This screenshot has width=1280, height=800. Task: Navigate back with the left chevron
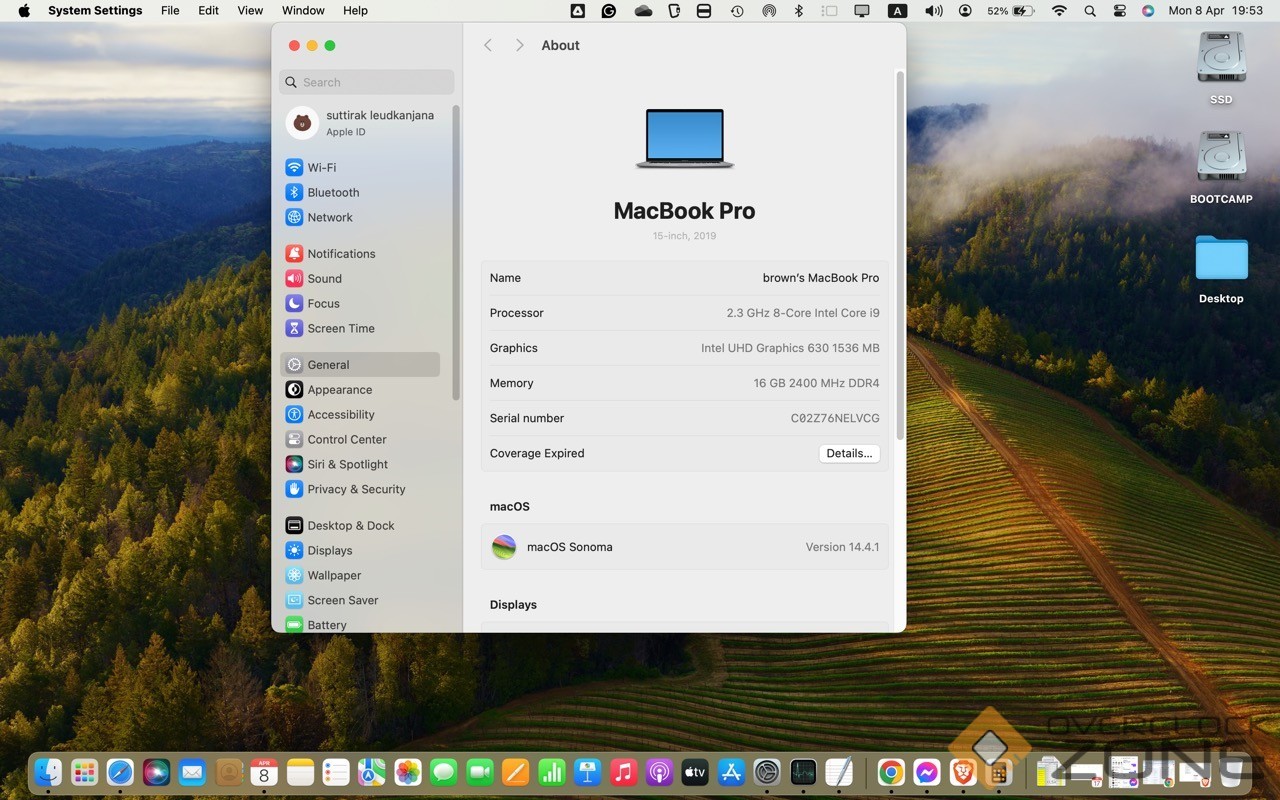click(488, 46)
